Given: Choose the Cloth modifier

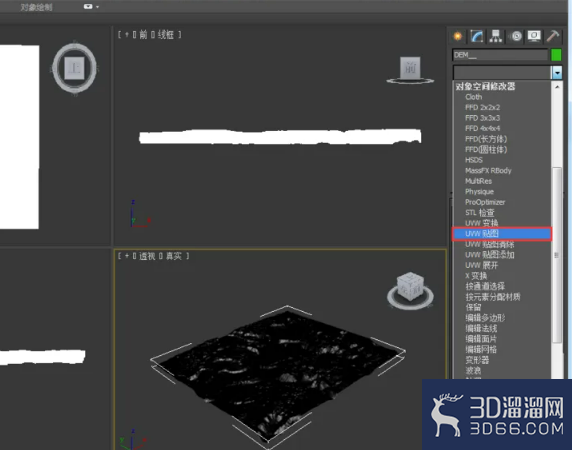Looking at the screenshot, I should (x=474, y=97).
